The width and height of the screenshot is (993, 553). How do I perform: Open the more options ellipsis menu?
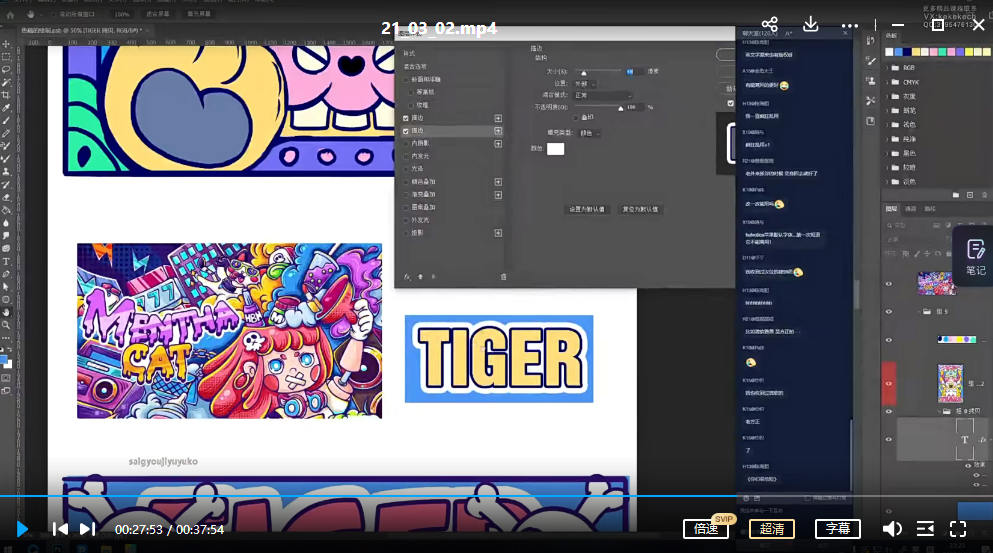[x=850, y=26]
